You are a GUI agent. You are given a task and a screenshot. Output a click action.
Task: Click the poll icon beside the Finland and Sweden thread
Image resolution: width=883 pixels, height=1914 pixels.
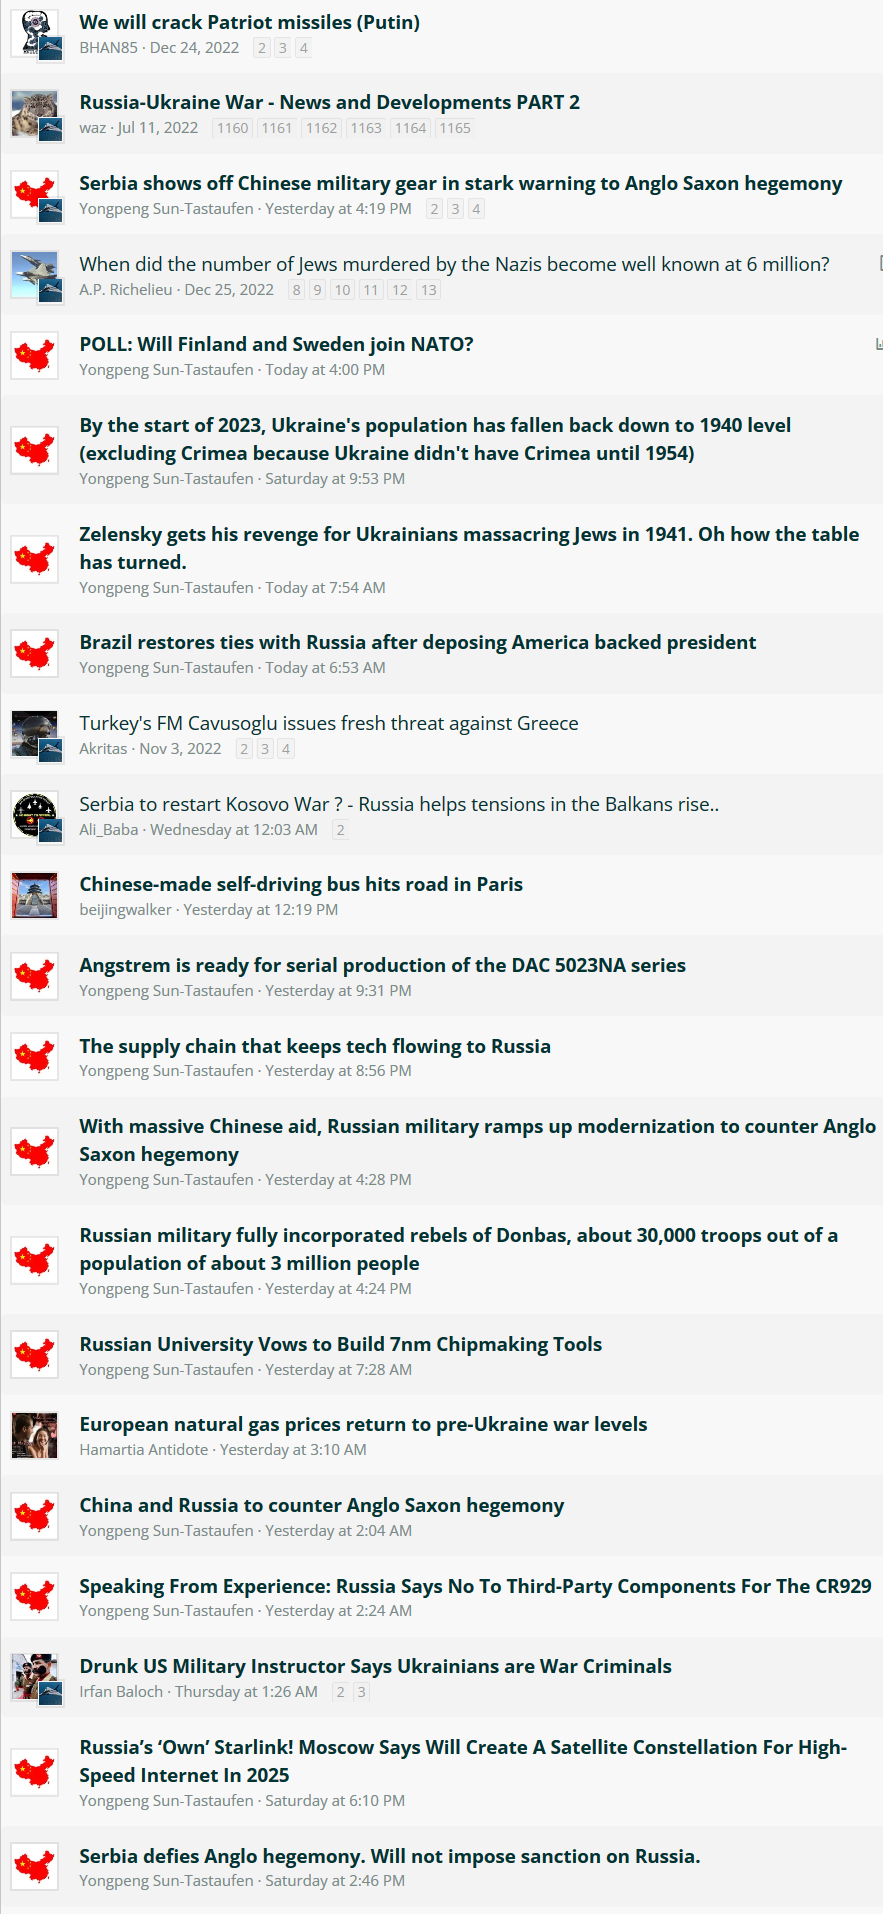pos(879,344)
